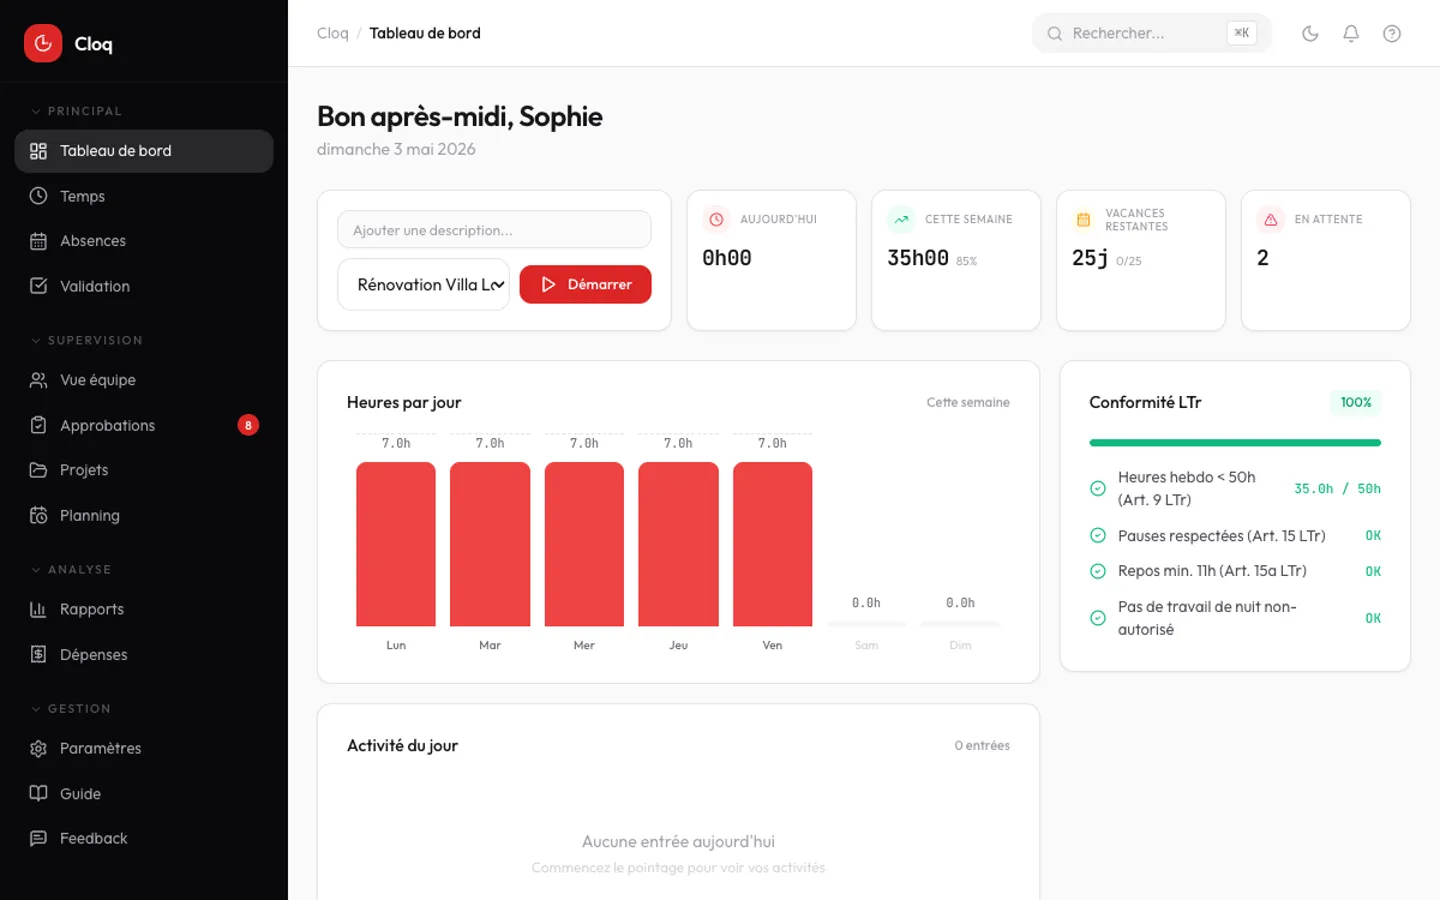Click the Cloq breadcrumb link

coord(333,33)
